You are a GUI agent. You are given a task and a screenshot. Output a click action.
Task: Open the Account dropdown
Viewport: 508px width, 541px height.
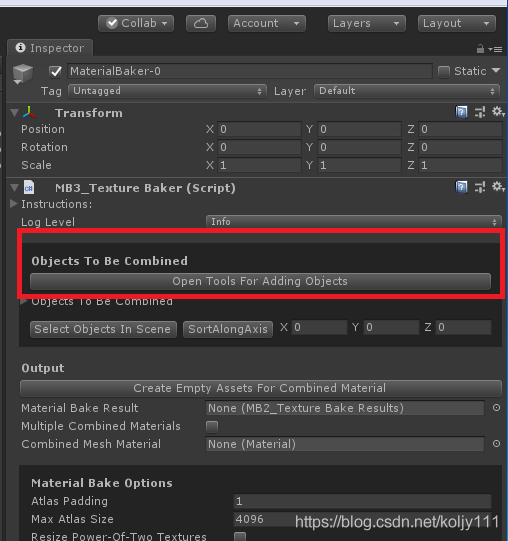267,23
